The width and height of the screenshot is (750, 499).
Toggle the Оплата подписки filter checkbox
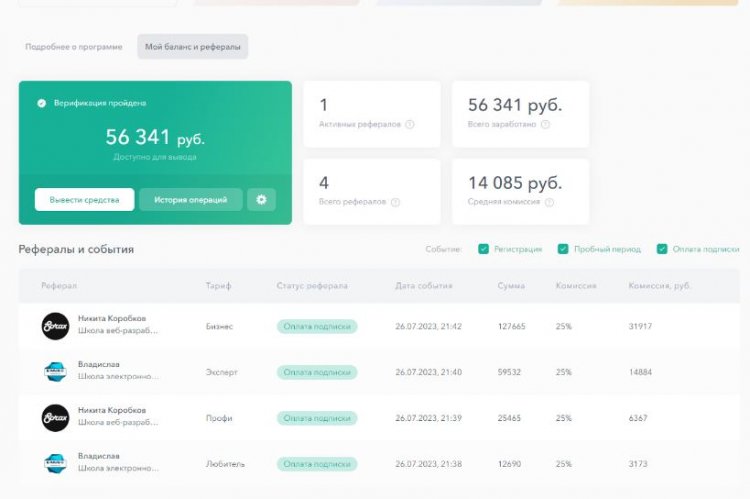(662, 249)
